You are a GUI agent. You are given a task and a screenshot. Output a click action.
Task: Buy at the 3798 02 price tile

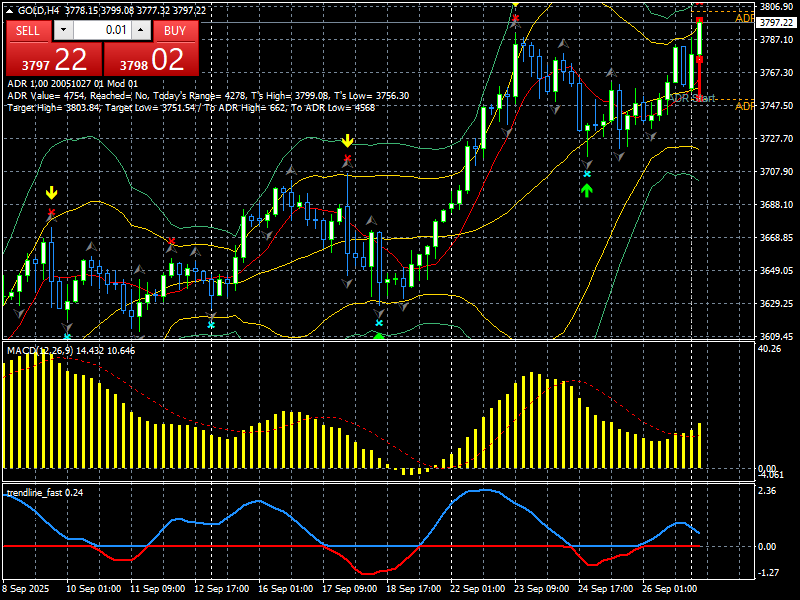(x=152, y=60)
